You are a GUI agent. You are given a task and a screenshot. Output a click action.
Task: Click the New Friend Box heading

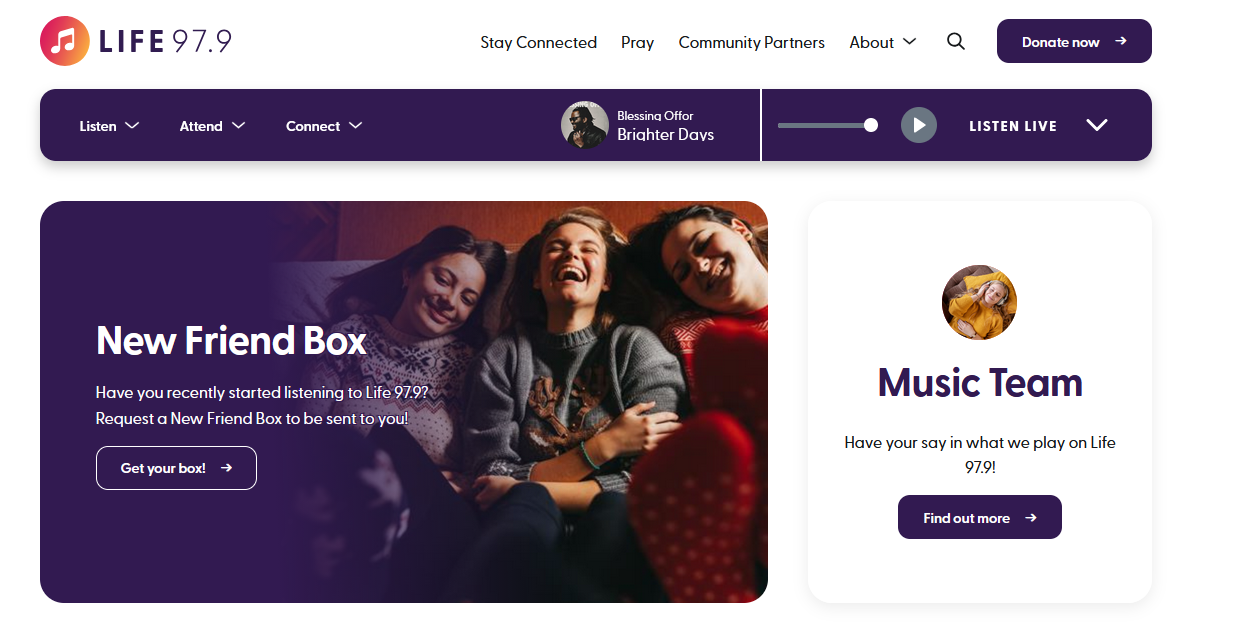231,341
